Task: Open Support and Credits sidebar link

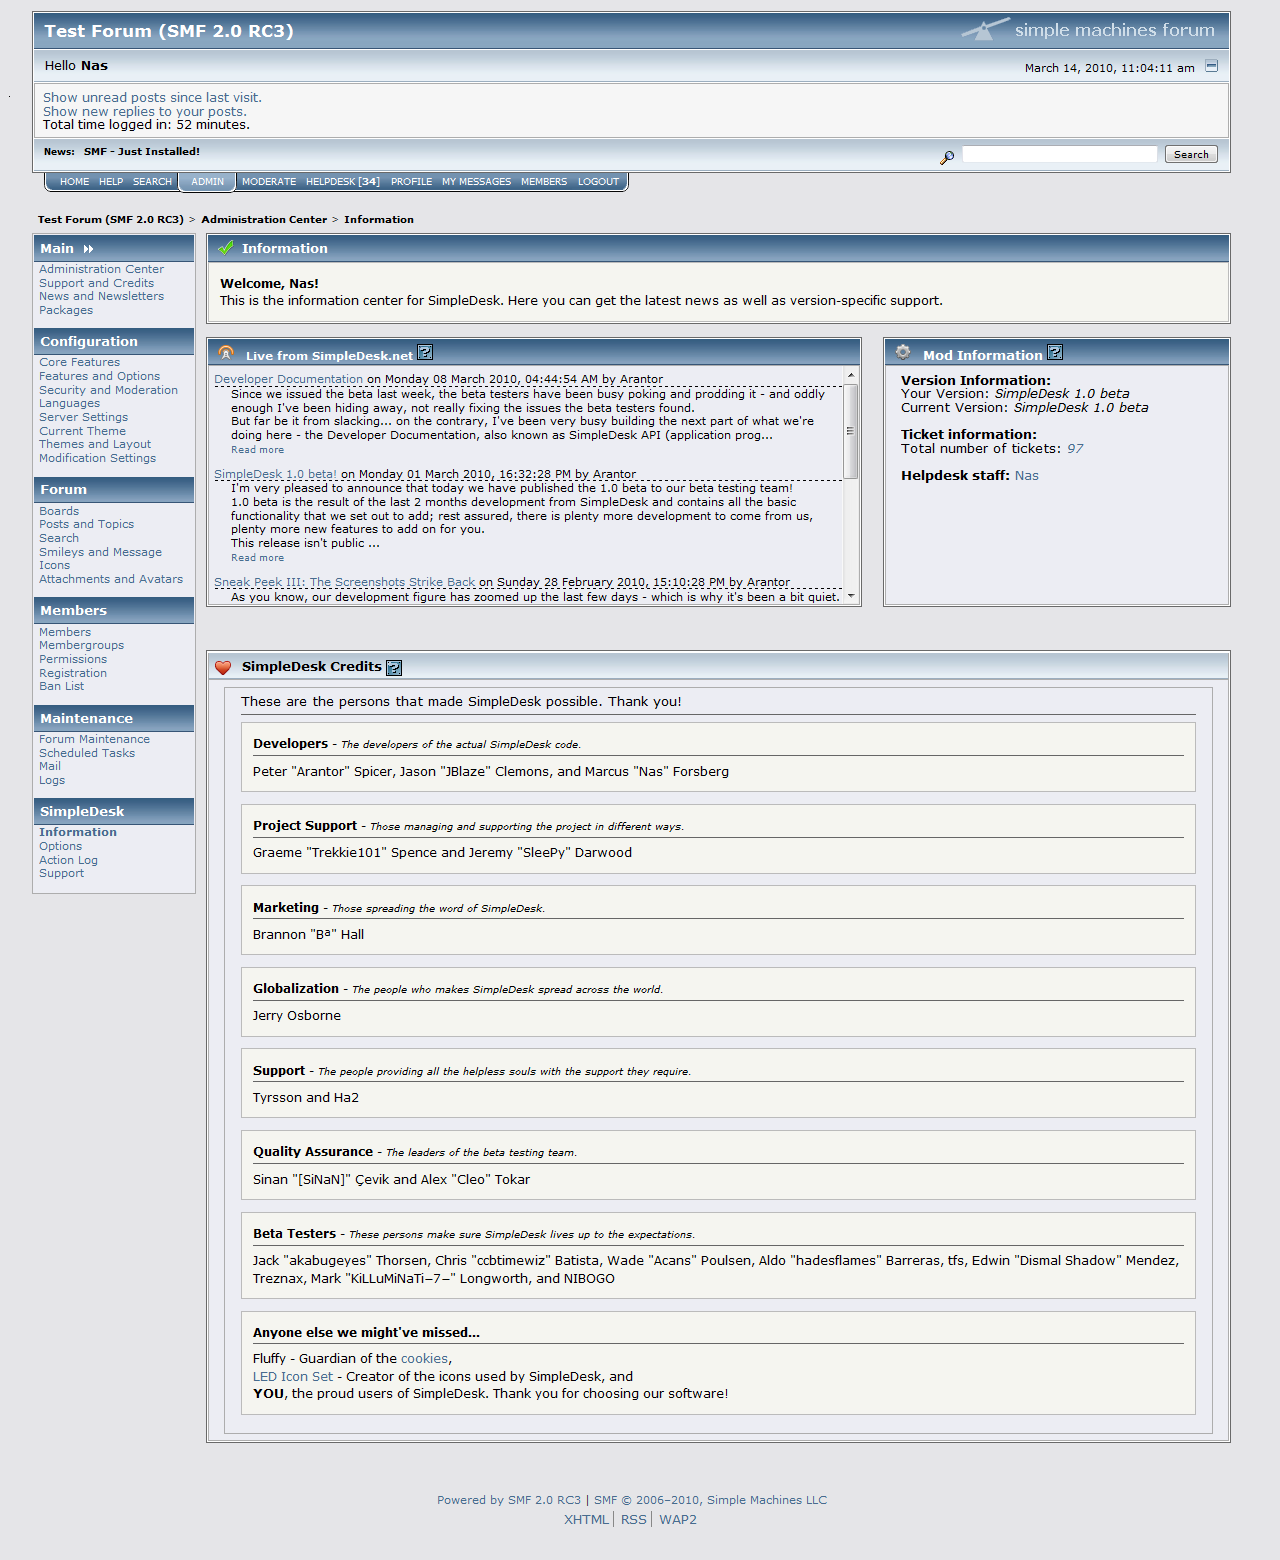Action: pyautogui.click(x=96, y=283)
